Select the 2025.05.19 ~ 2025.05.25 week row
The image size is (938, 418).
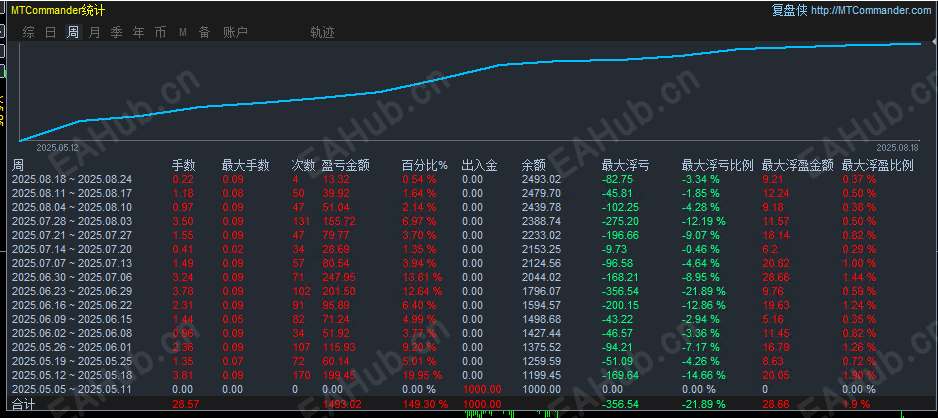473,361
